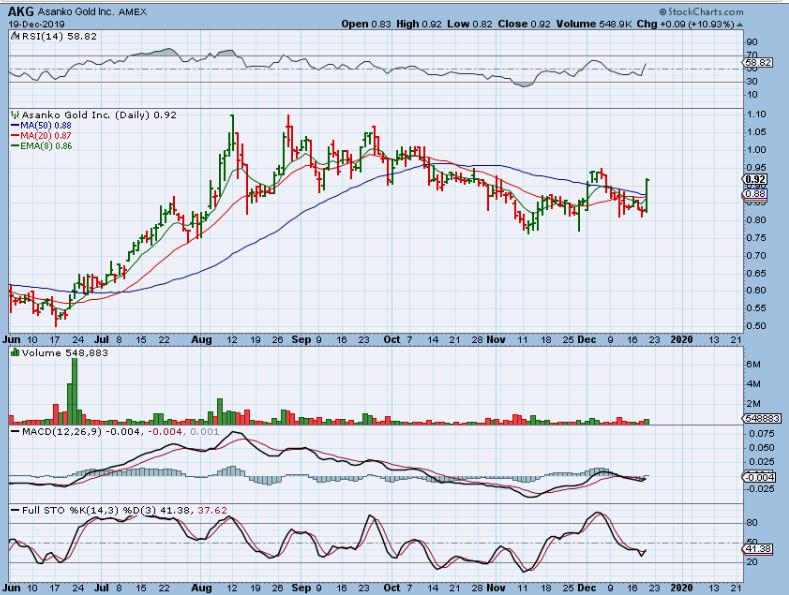This screenshot has height=595, width=789.
Task: Click the 548883 volume axis tag
Action: pyautogui.click(x=761, y=418)
